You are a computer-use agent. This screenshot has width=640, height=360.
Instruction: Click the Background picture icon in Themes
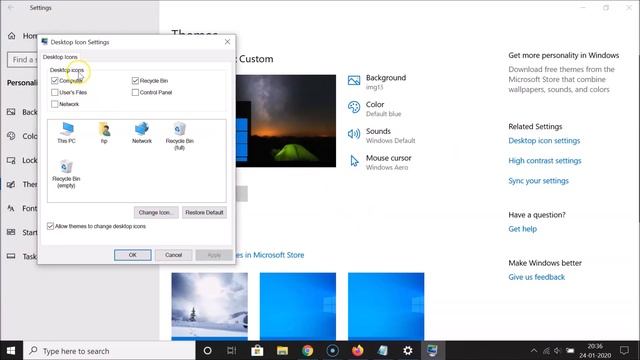[x=354, y=80]
